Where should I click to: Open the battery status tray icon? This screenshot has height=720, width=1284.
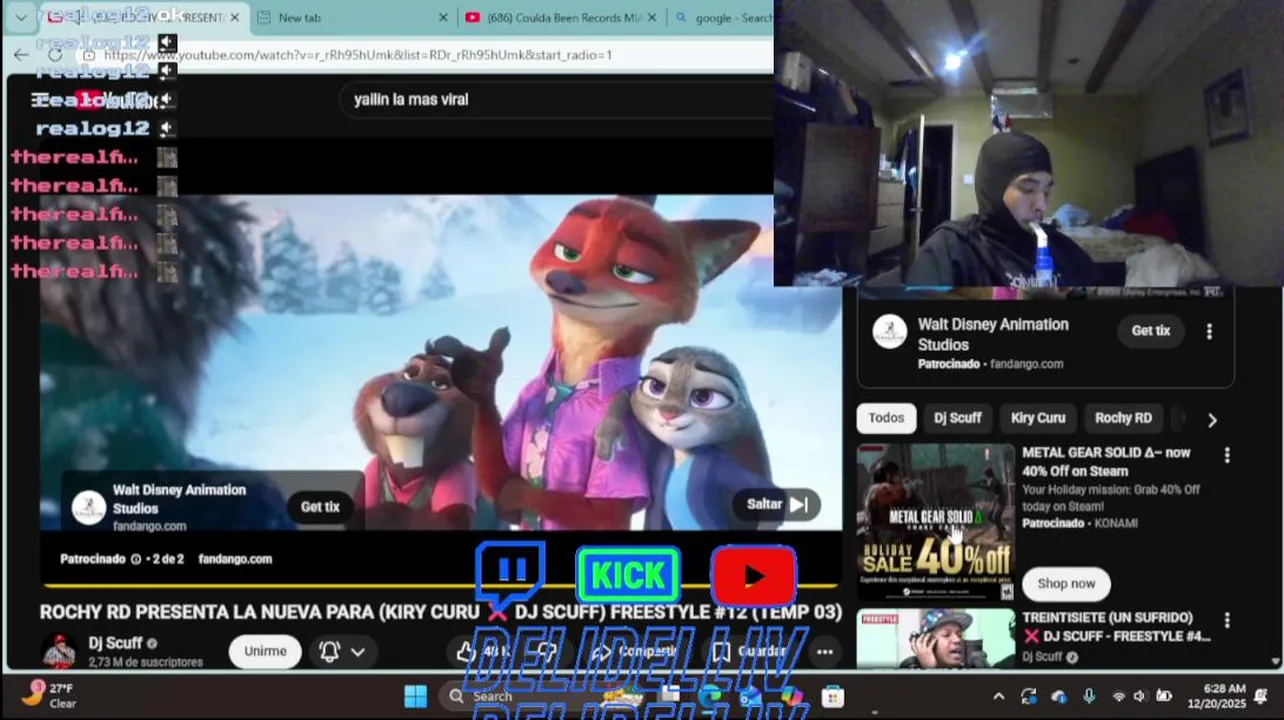[x=1164, y=697]
